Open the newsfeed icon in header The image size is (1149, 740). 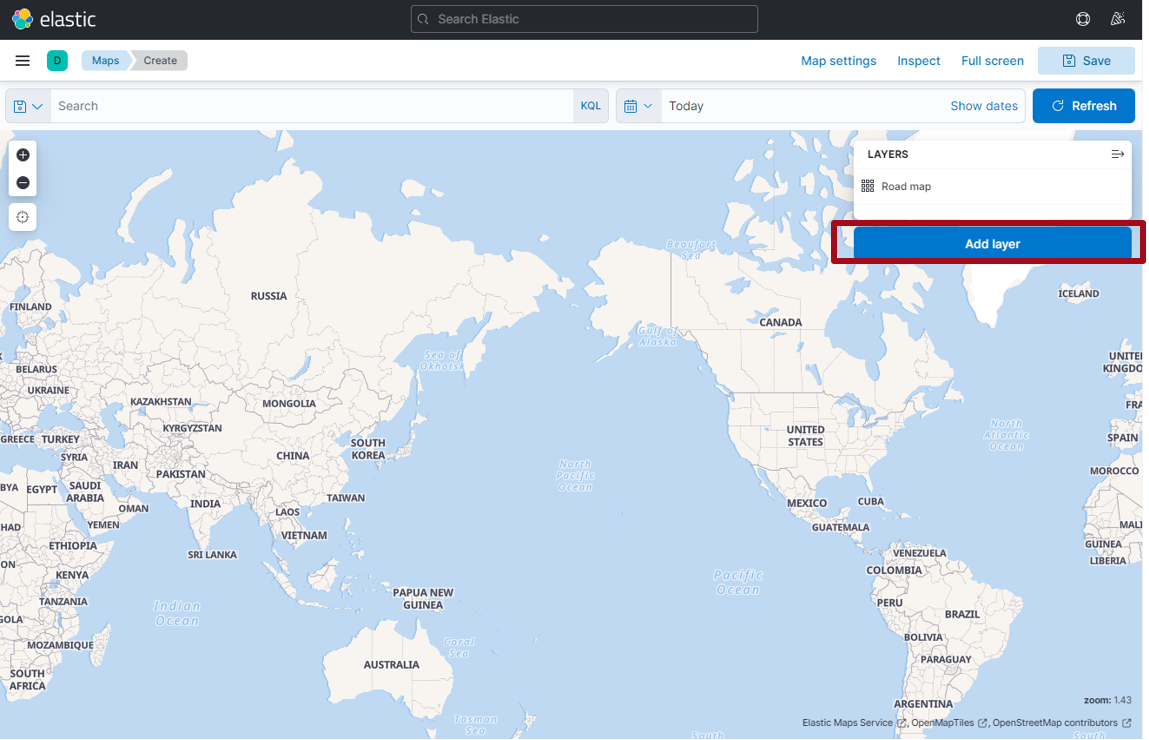tap(1117, 19)
